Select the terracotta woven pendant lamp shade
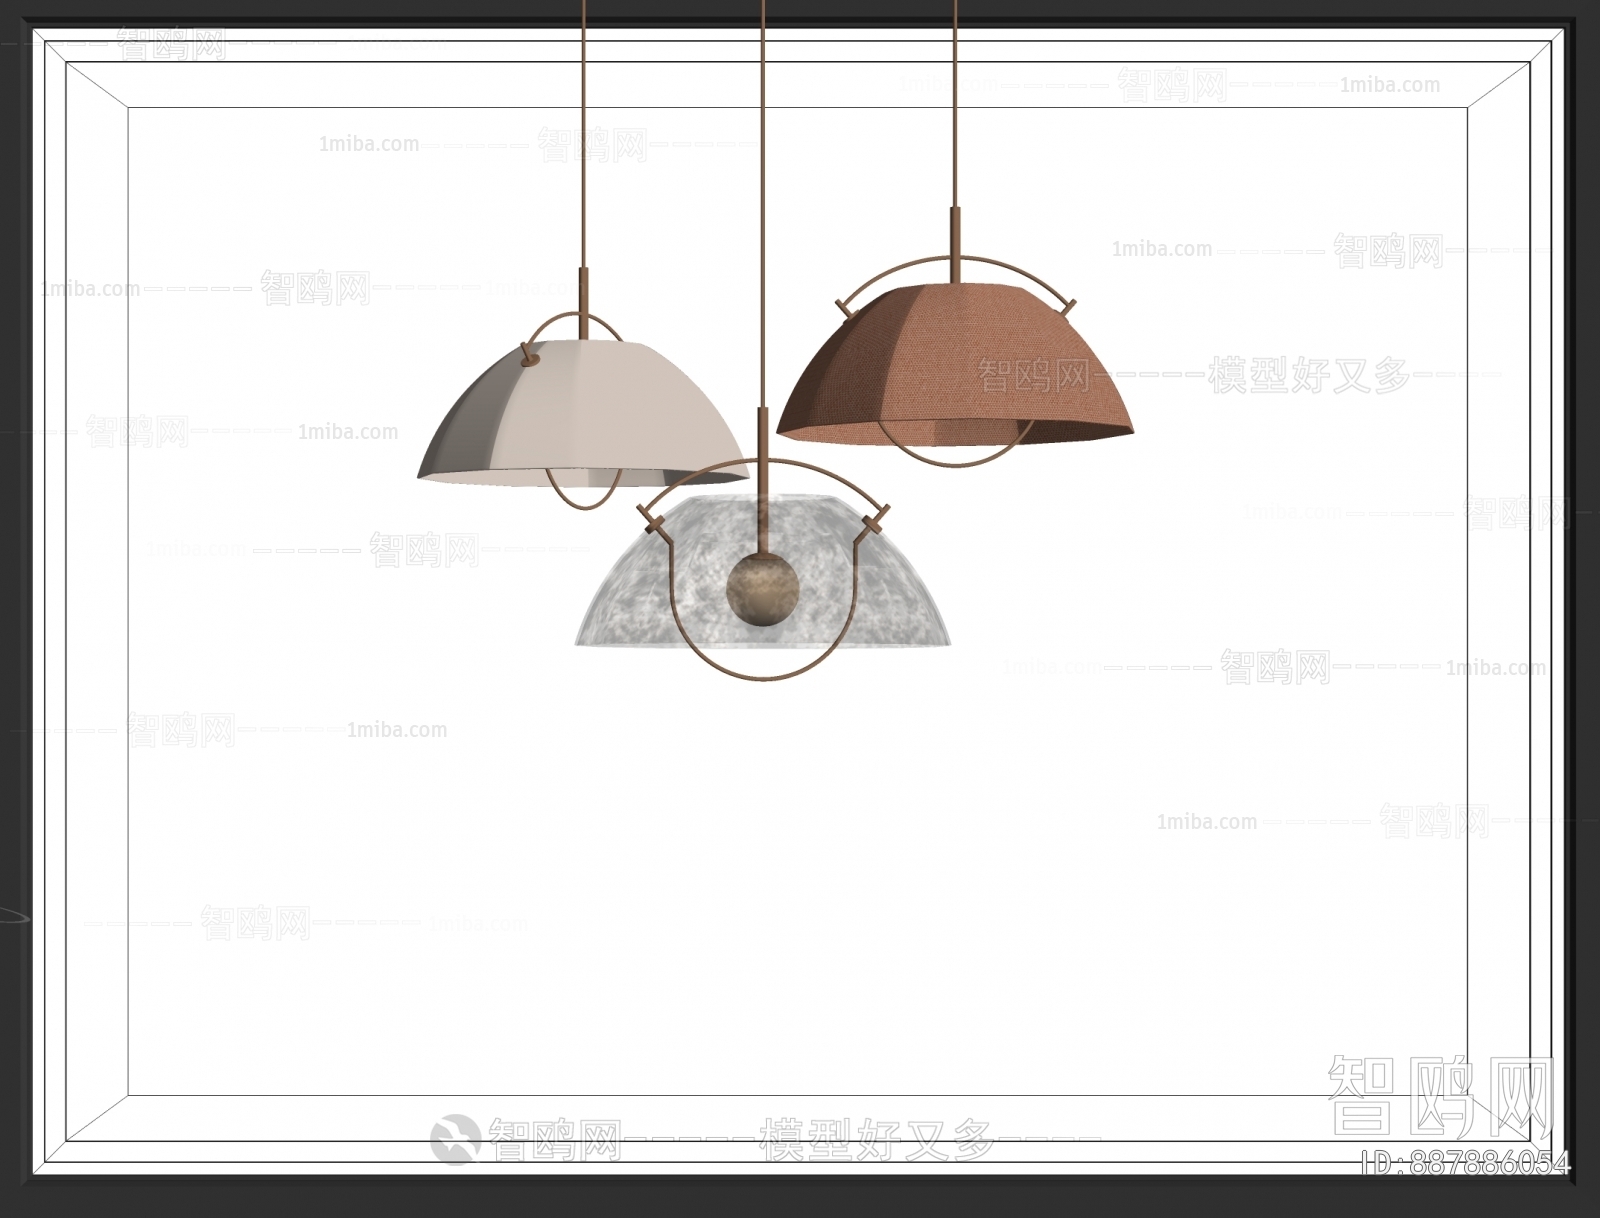This screenshot has height=1218, width=1600. [x=955, y=363]
